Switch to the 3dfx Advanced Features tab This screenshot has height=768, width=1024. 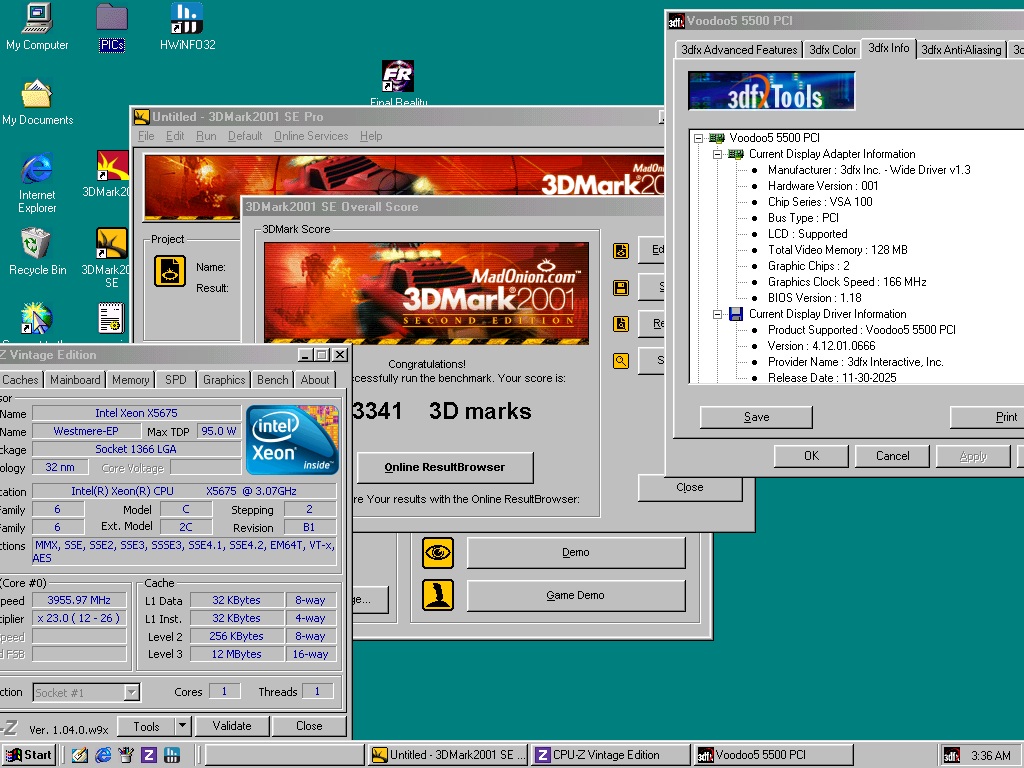pos(739,50)
